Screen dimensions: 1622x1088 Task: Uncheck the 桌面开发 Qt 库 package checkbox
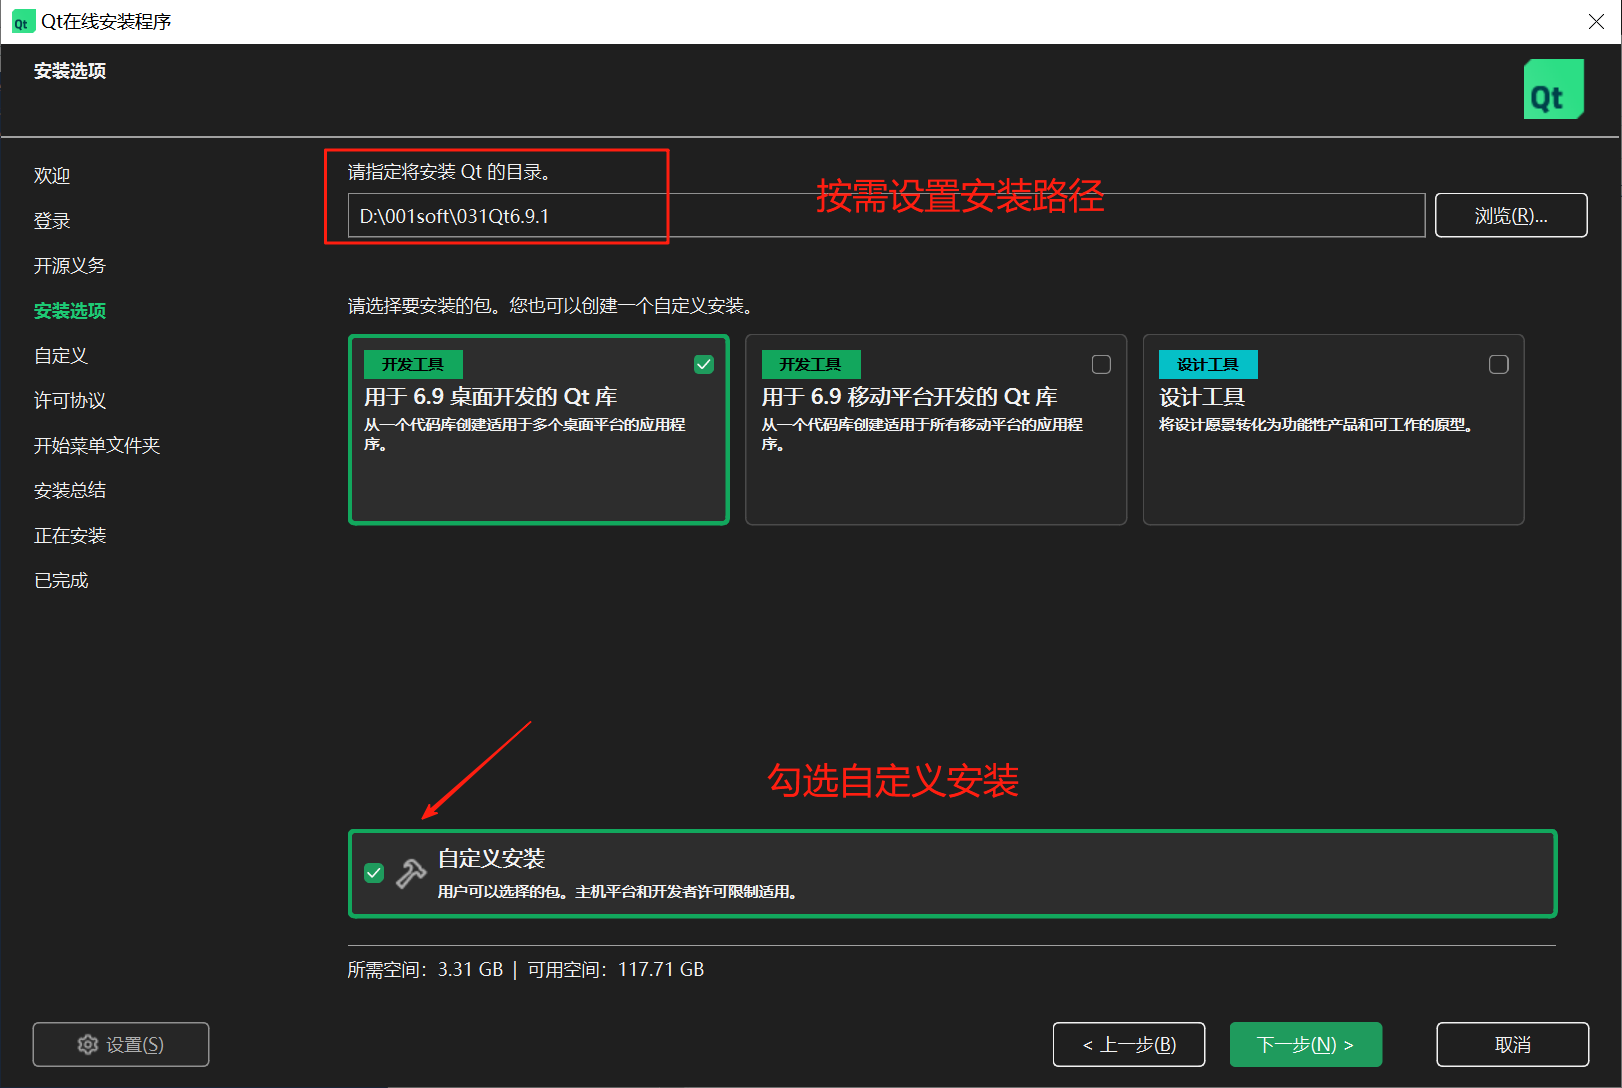tap(704, 364)
